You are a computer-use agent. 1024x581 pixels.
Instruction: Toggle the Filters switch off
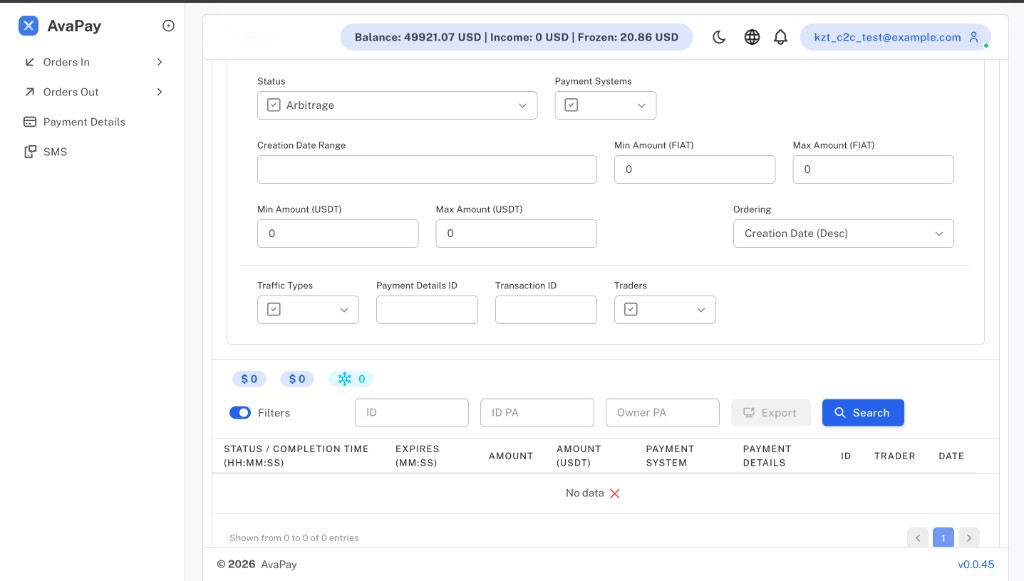[x=240, y=413]
